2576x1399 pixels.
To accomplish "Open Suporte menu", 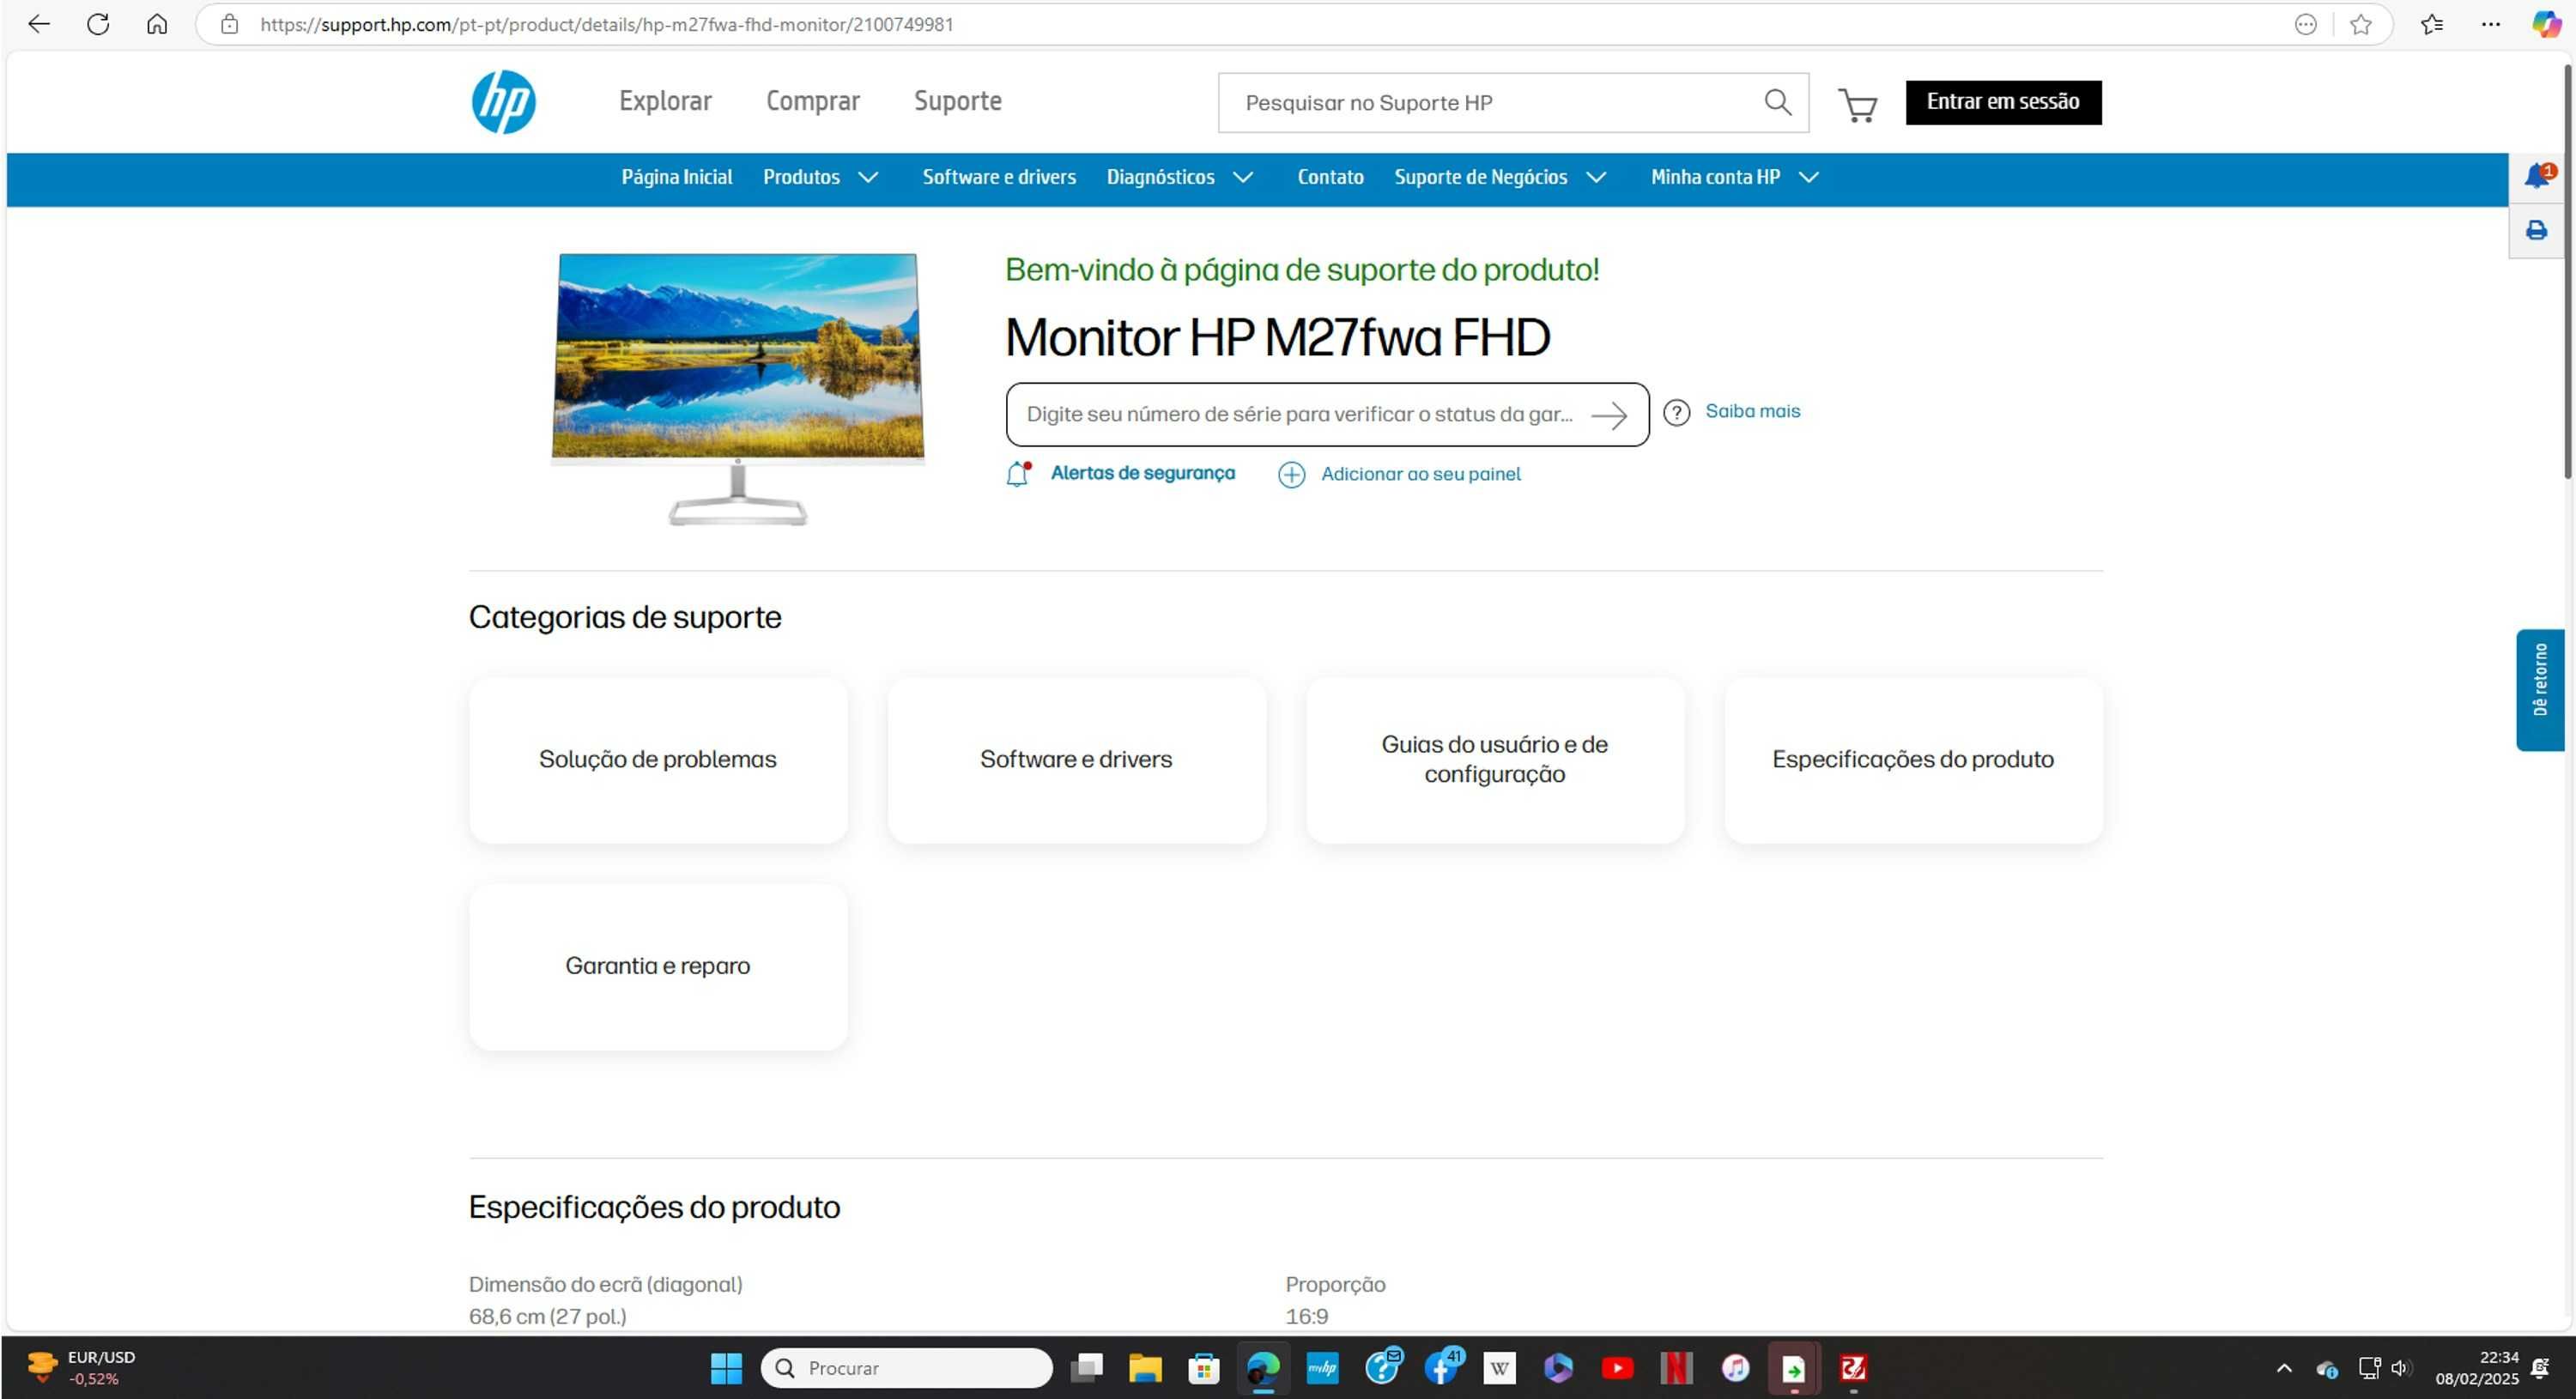I will point(958,101).
